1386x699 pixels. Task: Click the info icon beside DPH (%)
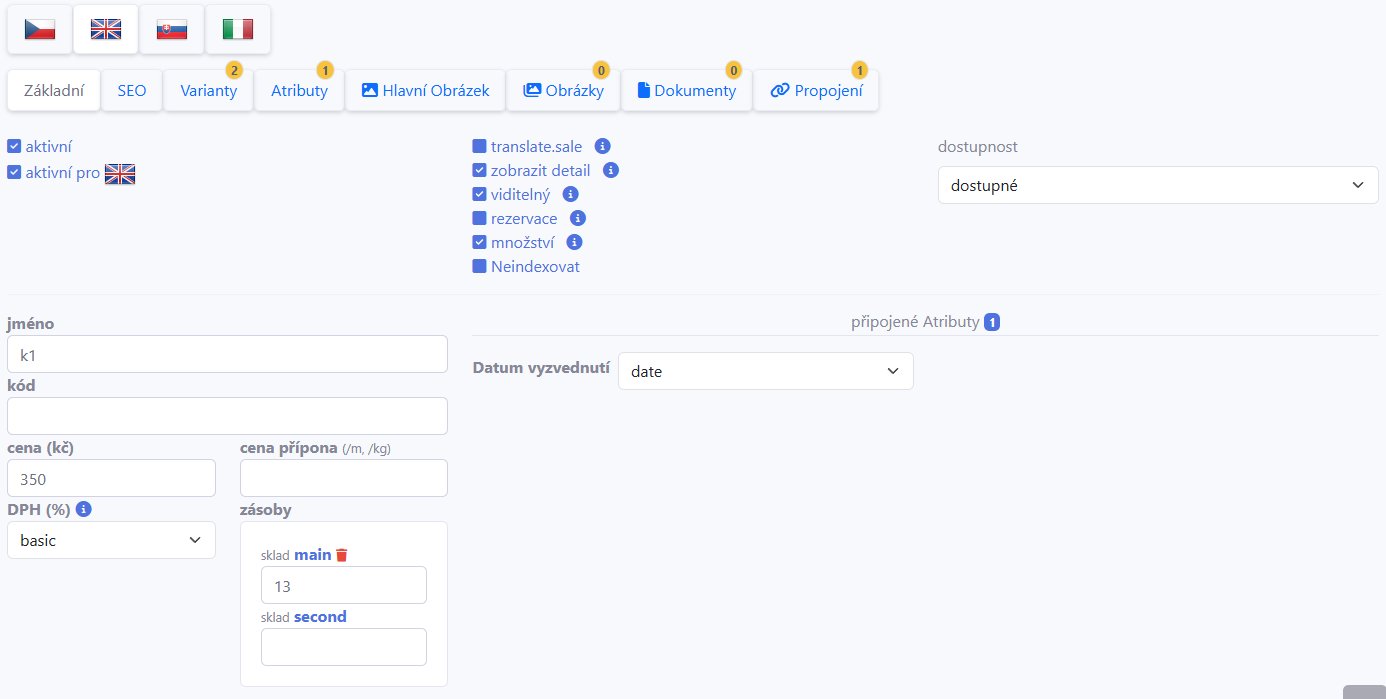point(84,509)
